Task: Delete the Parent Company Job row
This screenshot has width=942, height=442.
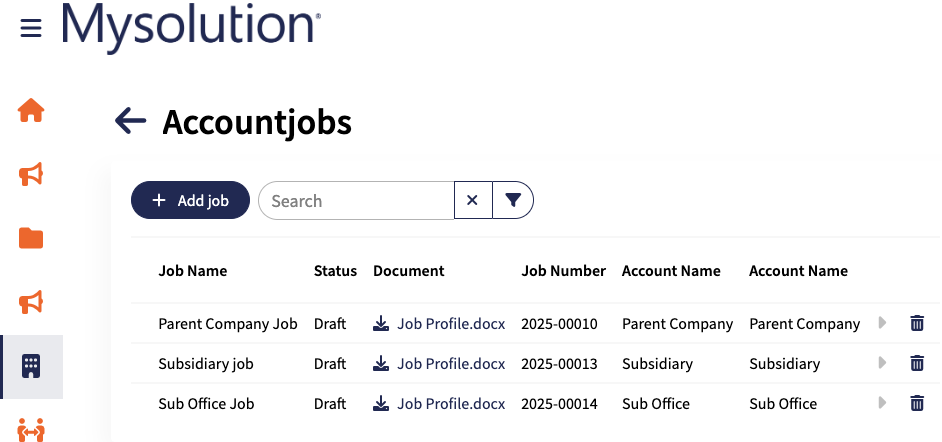Action: pyautogui.click(x=917, y=323)
